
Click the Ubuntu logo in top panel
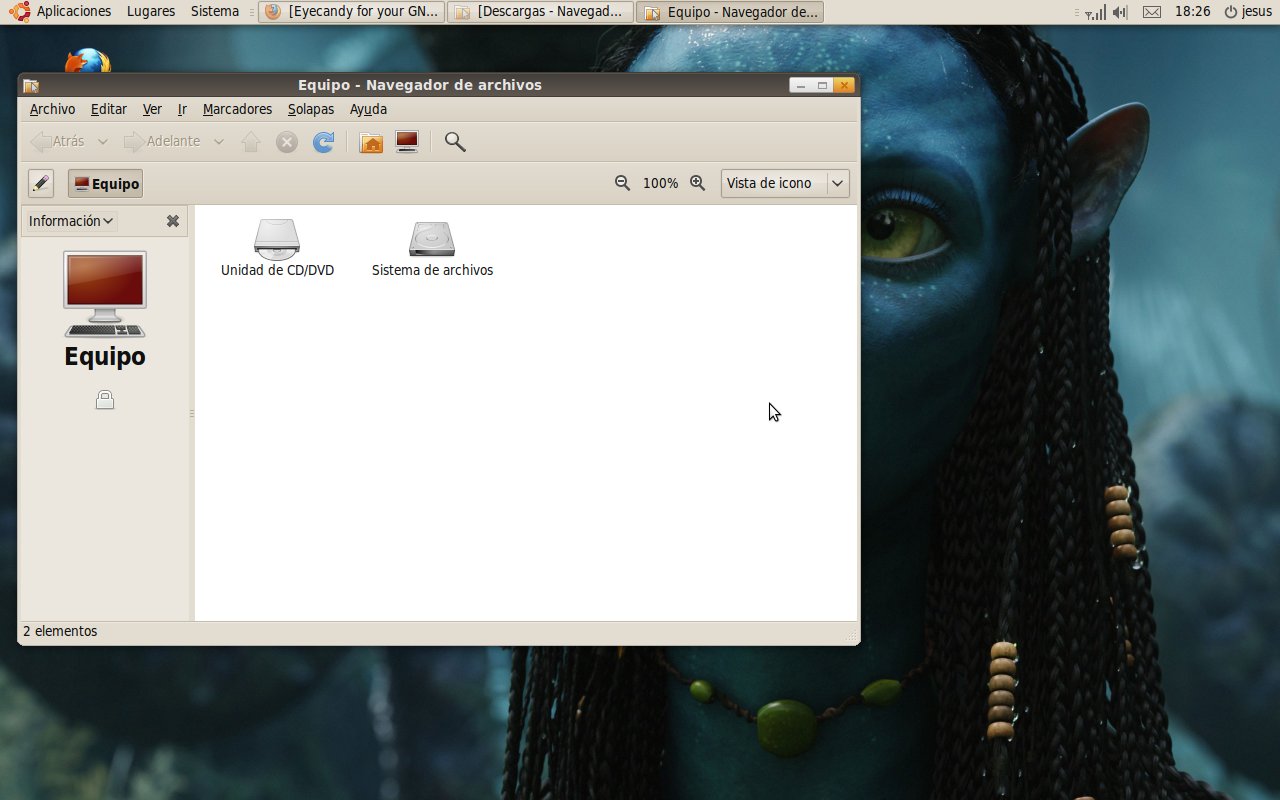(18, 12)
